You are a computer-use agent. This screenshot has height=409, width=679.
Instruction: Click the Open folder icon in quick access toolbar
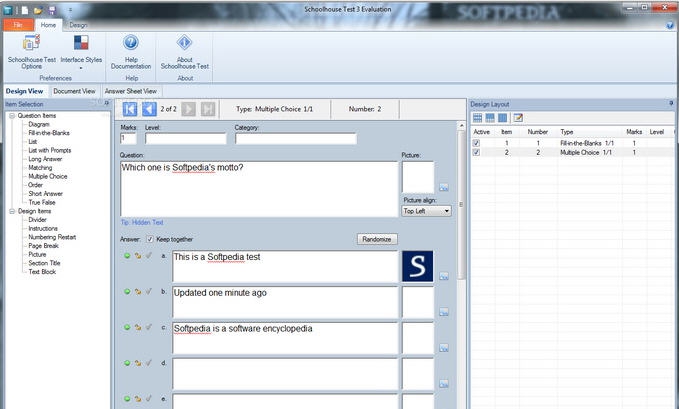tap(38, 10)
